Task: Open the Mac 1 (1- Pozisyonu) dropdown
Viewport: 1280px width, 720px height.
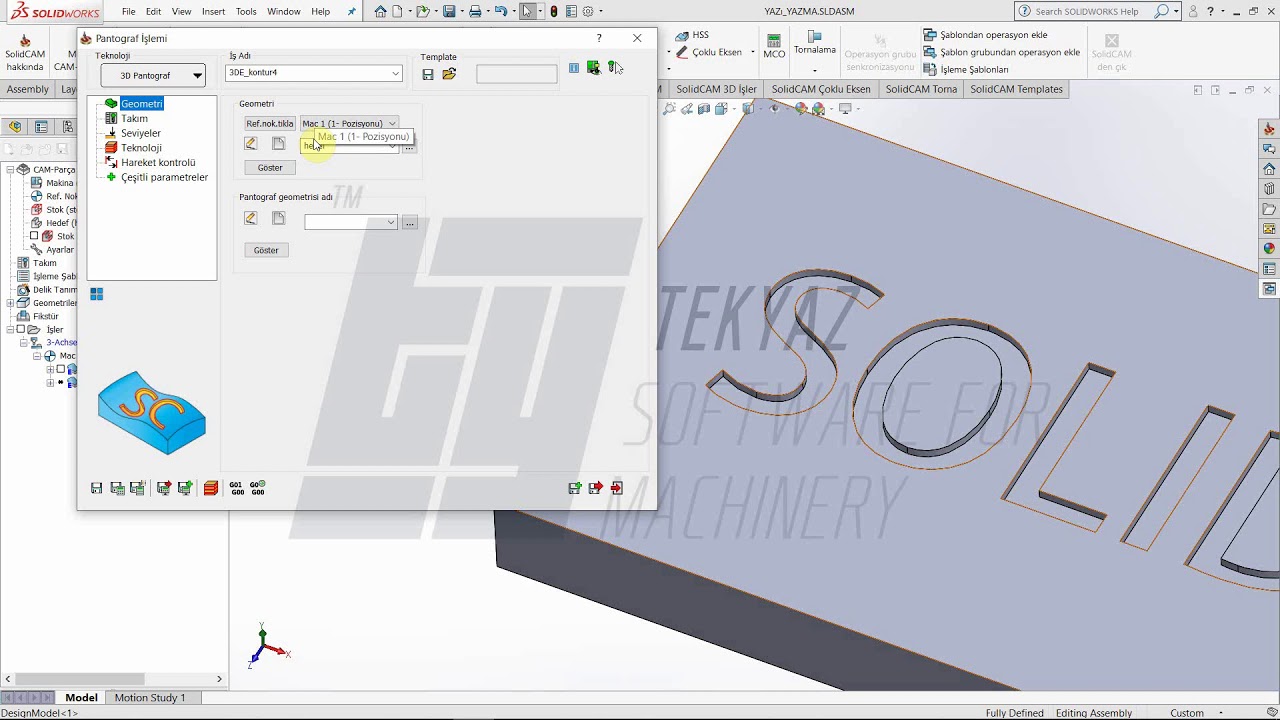Action: point(349,123)
